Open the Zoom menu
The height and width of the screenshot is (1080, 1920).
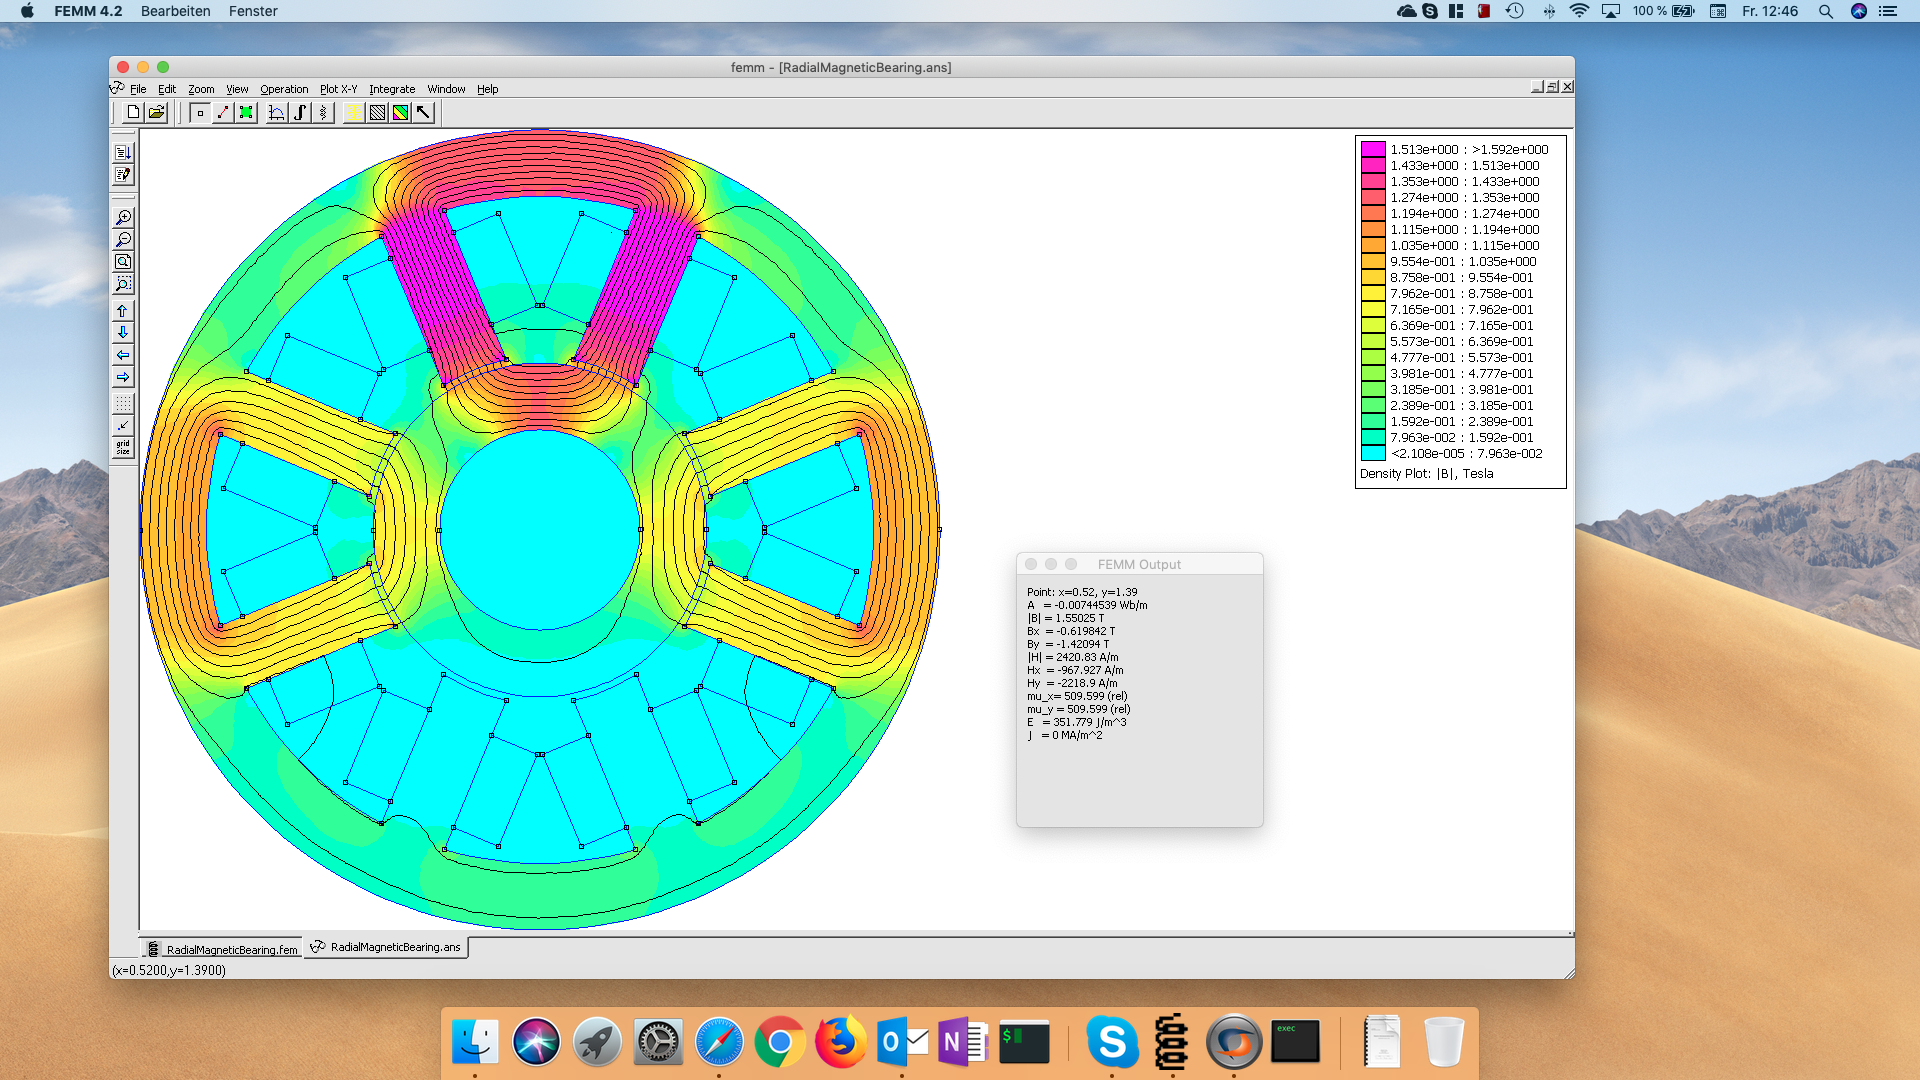pyautogui.click(x=200, y=89)
